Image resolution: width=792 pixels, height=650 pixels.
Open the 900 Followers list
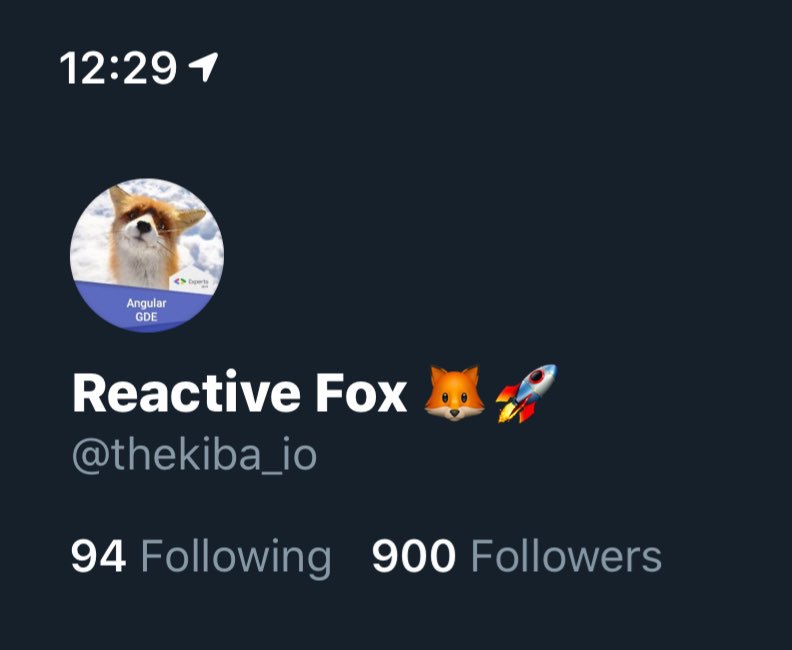tap(517, 556)
